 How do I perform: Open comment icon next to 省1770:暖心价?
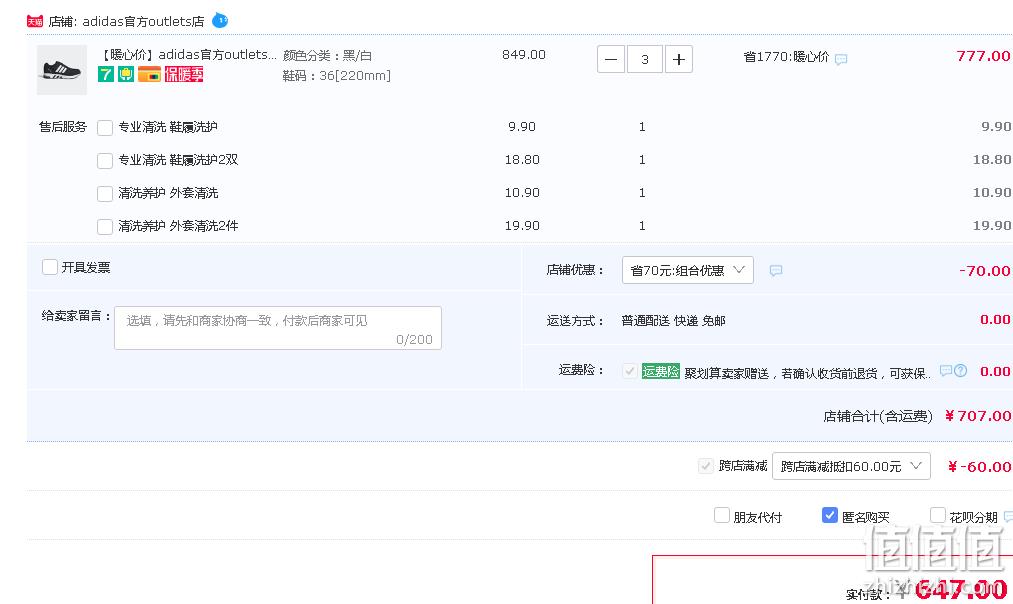[841, 59]
